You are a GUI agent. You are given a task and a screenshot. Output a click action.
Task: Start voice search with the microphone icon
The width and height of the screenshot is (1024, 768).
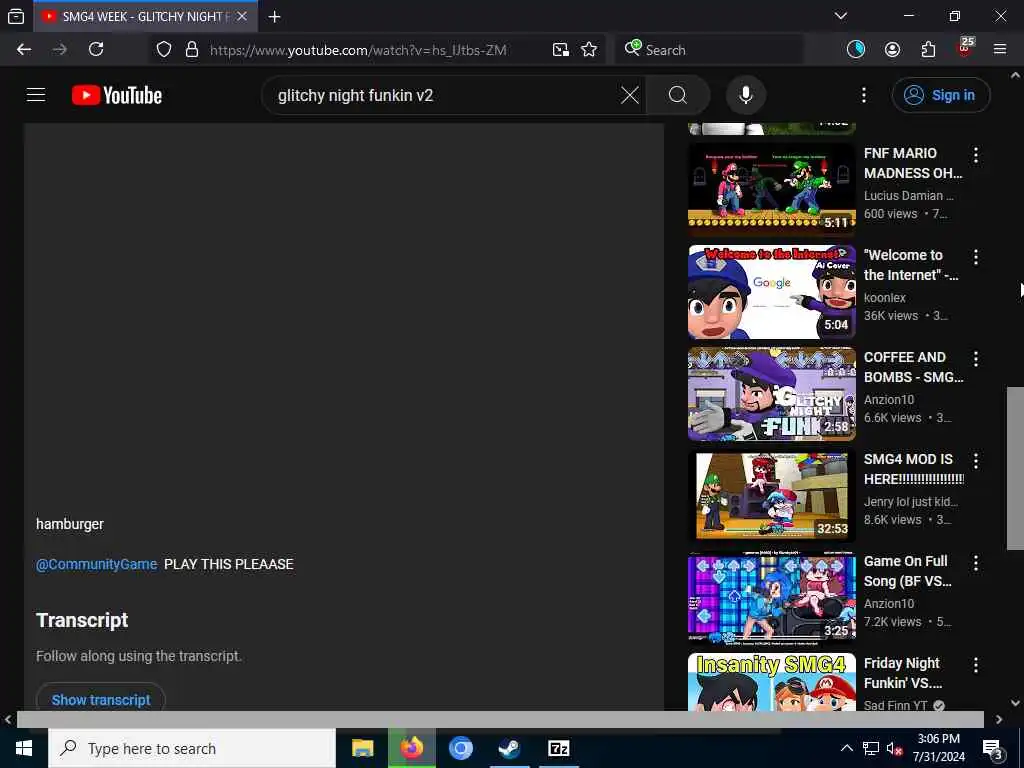(745, 95)
